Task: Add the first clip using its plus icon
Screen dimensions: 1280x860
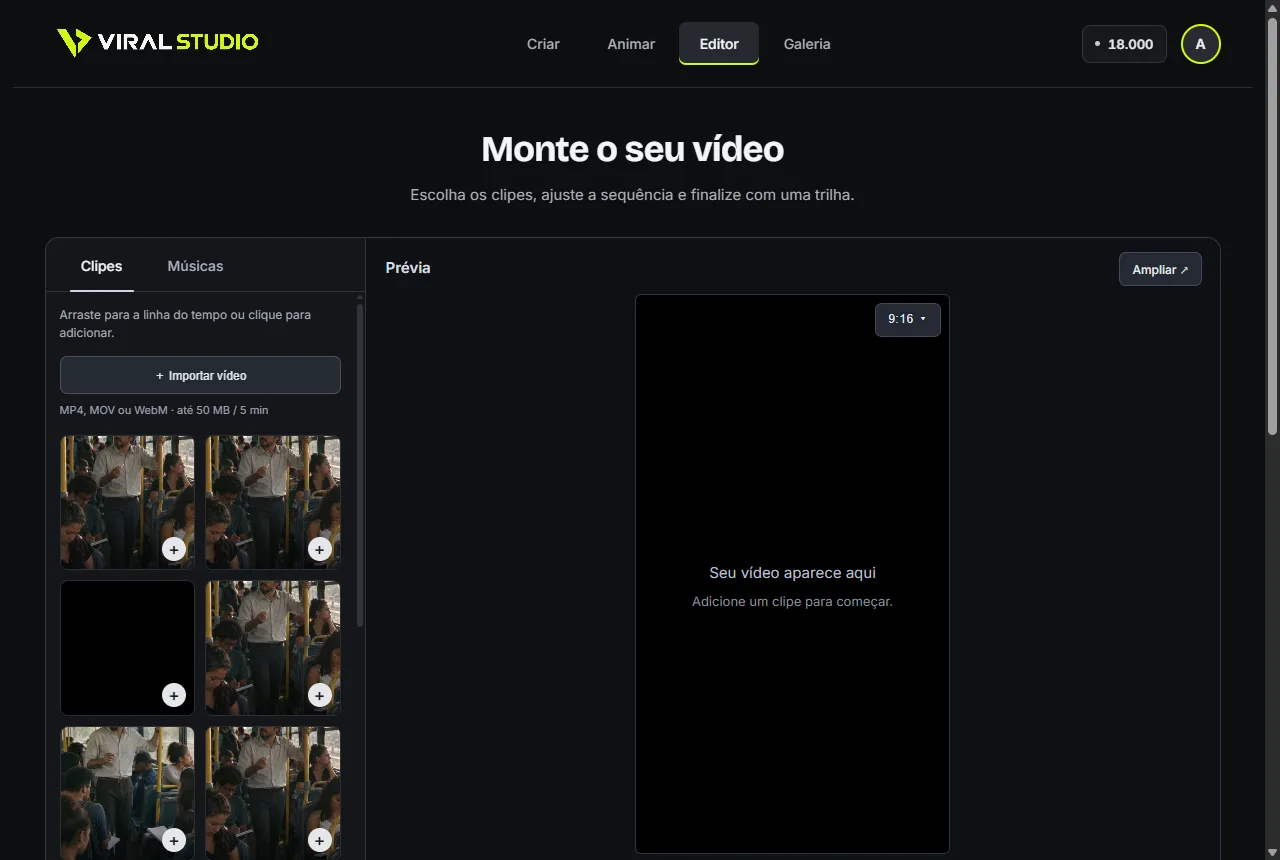Action: (x=174, y=550)
